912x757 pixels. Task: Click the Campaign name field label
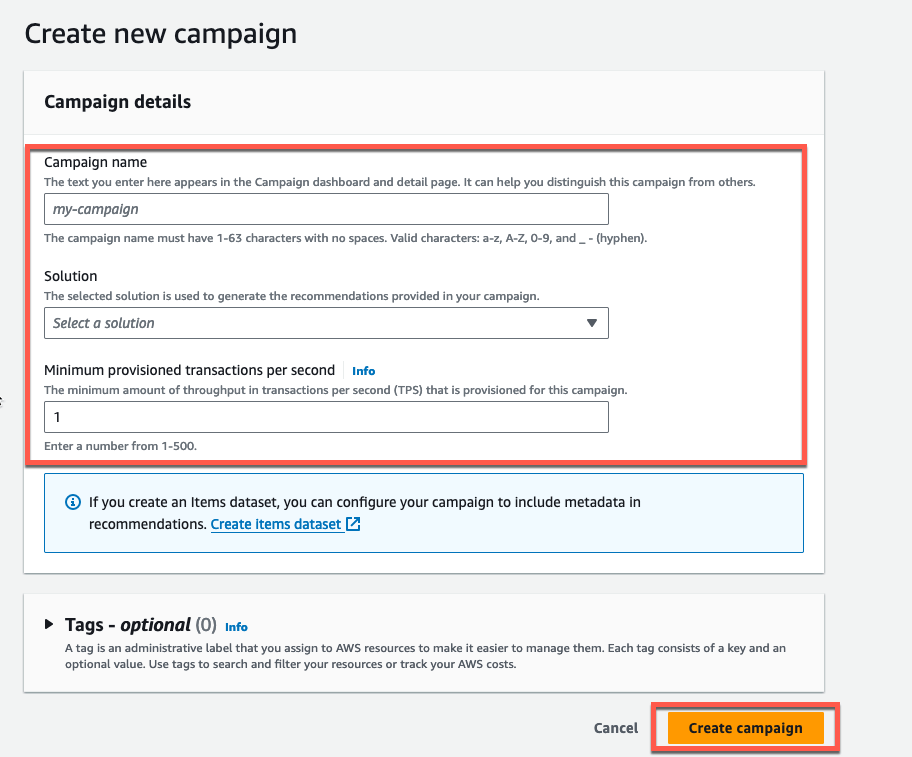[95, 162]
